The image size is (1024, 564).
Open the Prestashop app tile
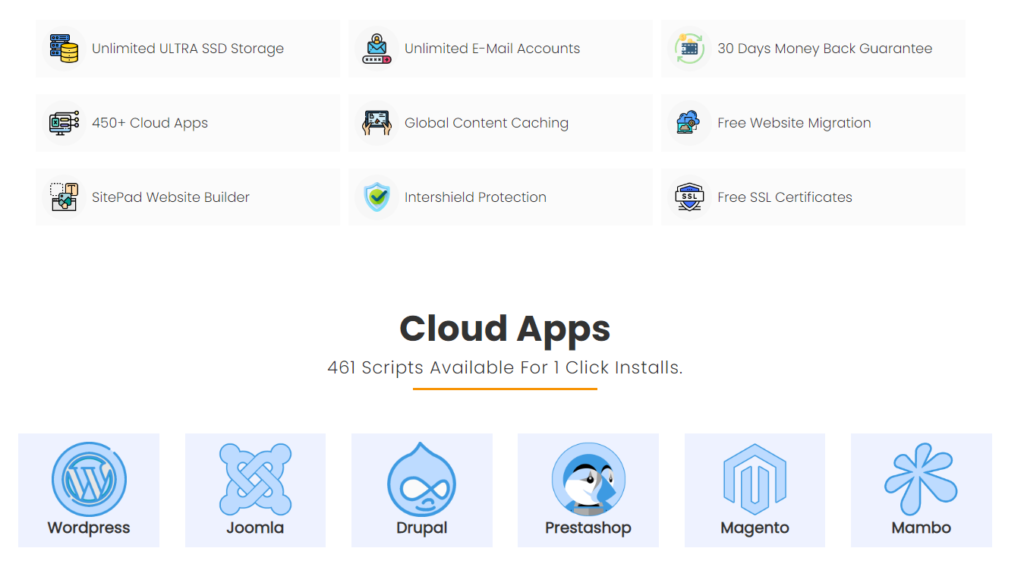588,490
